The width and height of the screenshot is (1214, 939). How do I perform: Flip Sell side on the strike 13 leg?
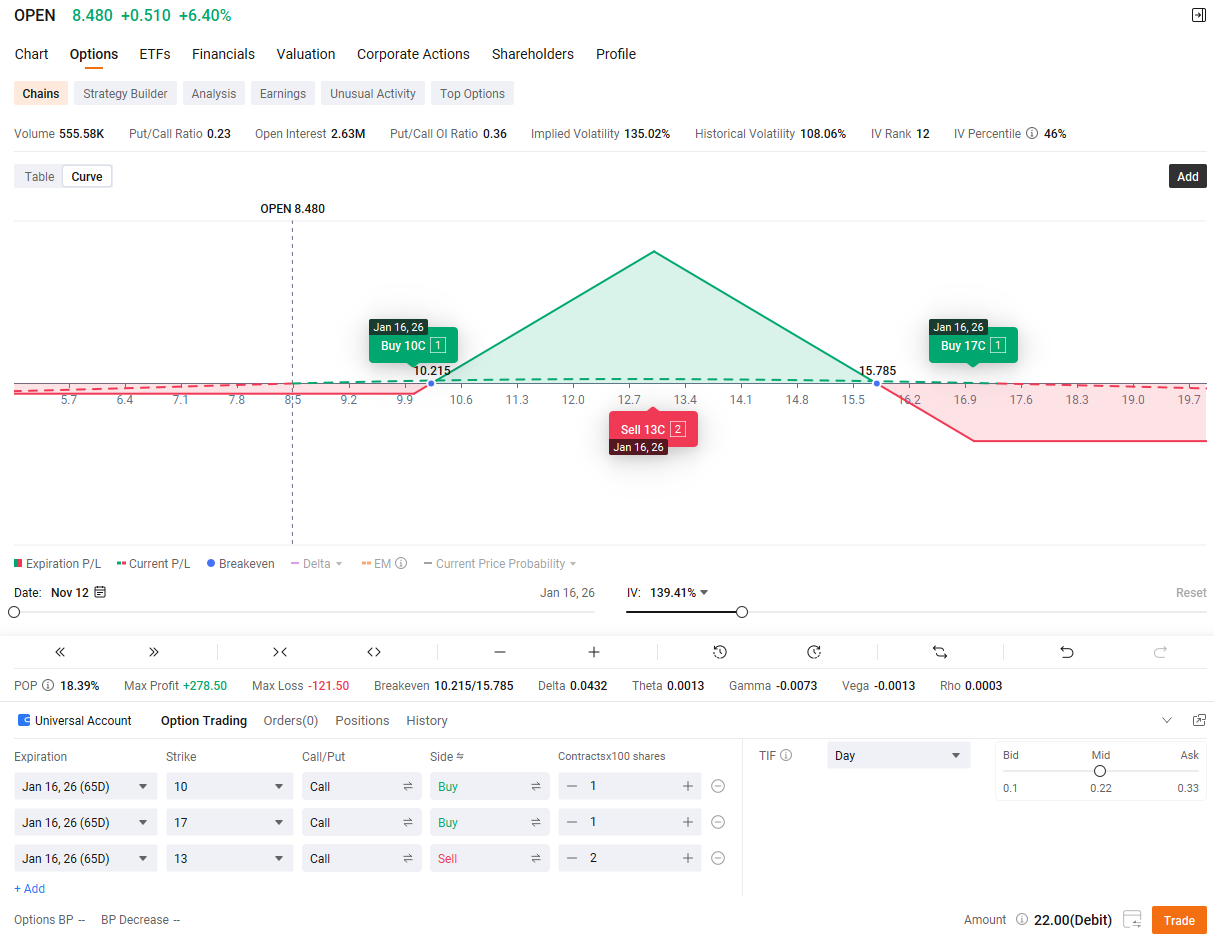[x=536, y=858]
